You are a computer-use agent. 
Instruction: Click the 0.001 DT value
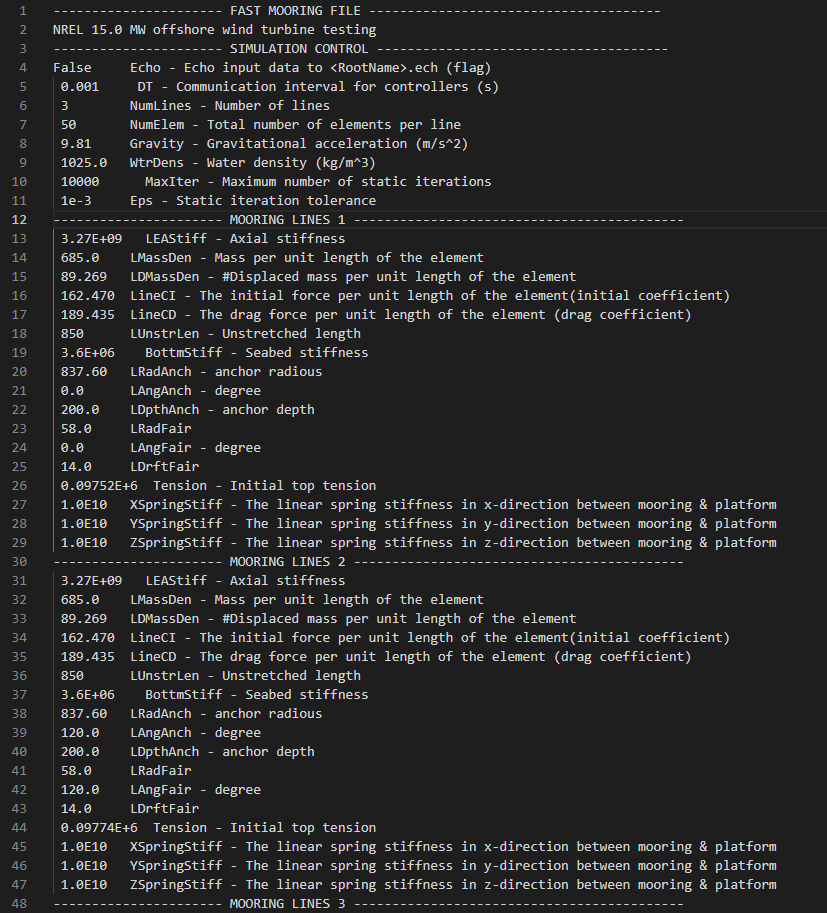pyautogui.click(x=80, y=86)
